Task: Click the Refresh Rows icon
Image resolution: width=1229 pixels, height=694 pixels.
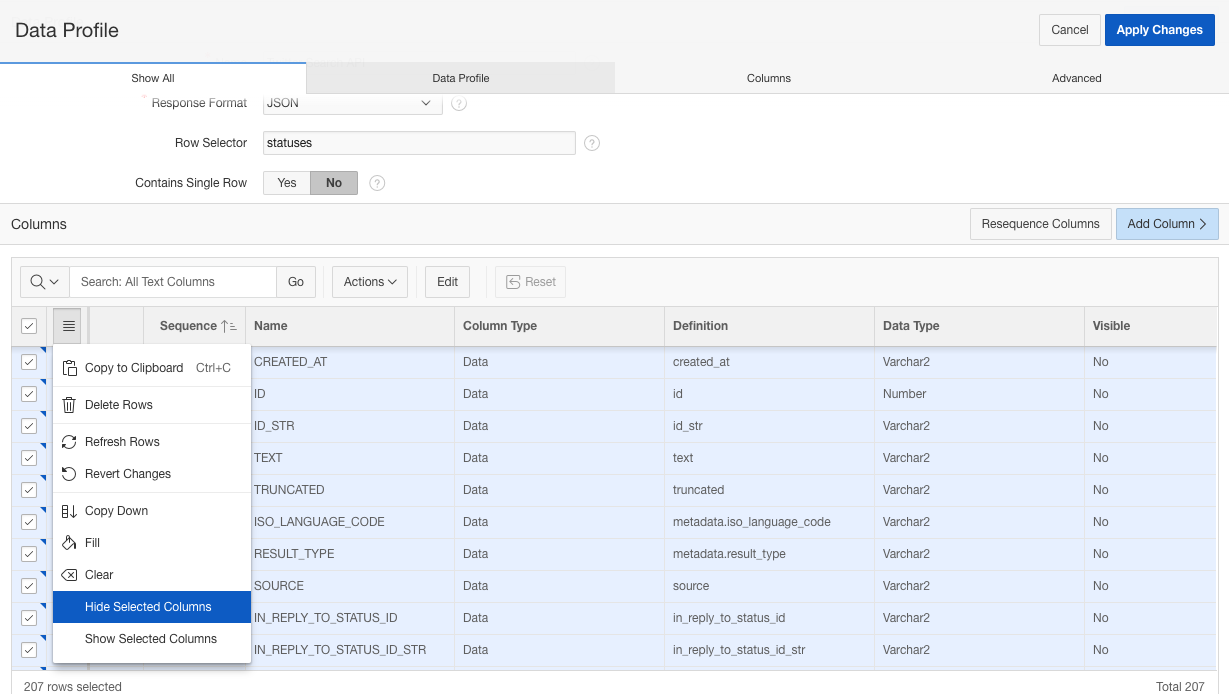Action: tap(69, 442)
